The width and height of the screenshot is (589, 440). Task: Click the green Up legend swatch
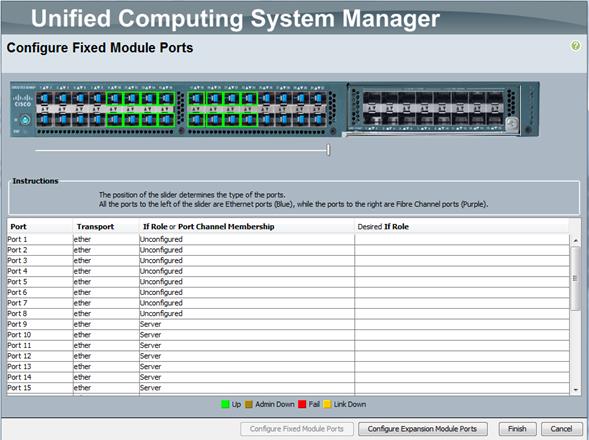[x=225, y=404]
